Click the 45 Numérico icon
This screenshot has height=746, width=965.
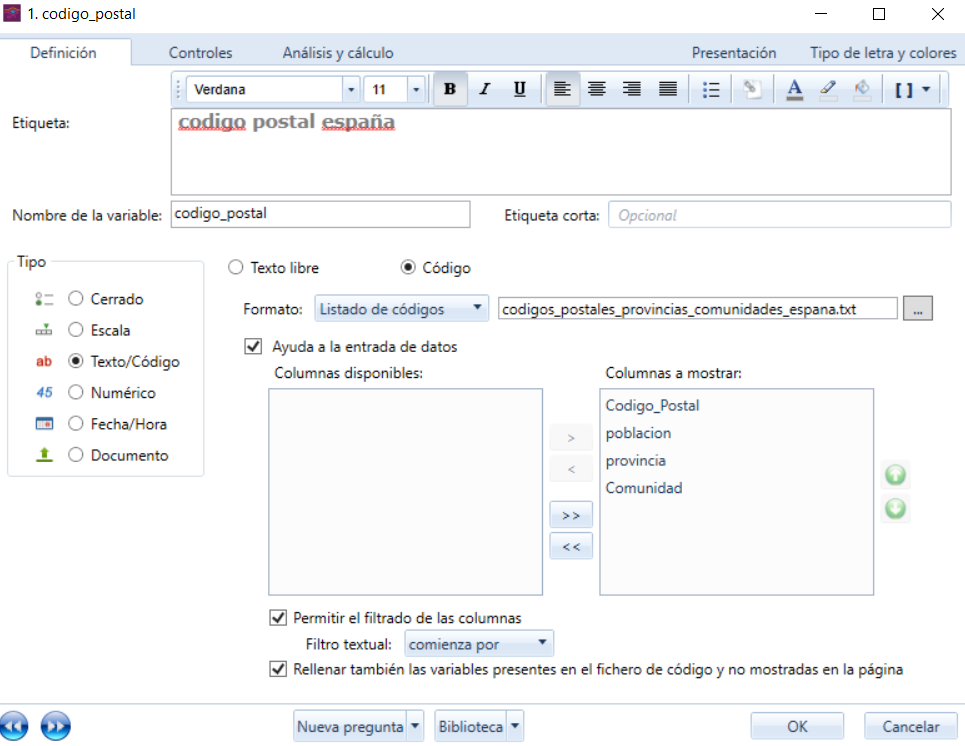tap(44, 393)
